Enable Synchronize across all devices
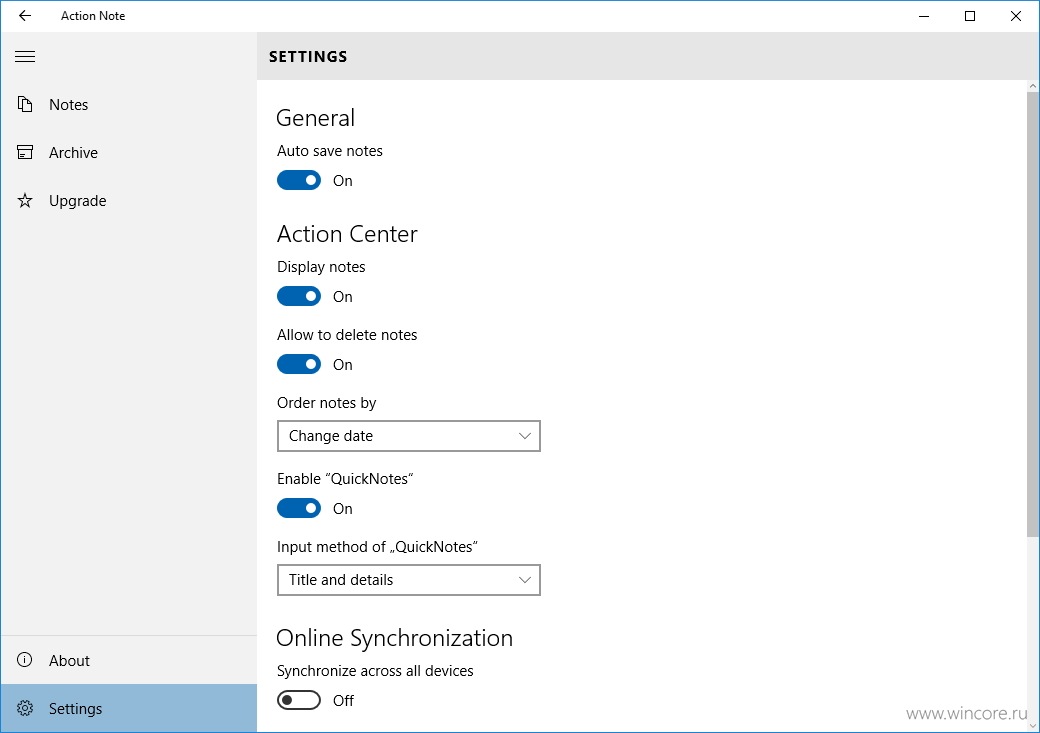Viewport: 1040px width, 733px height. pyautogui.click(x=298, y=700)
